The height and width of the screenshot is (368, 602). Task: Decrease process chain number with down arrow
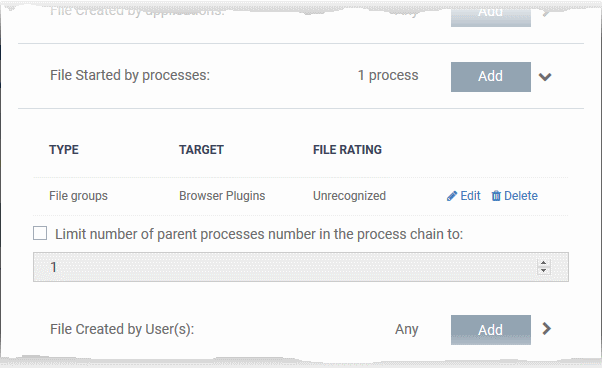[x=543, y=271]
